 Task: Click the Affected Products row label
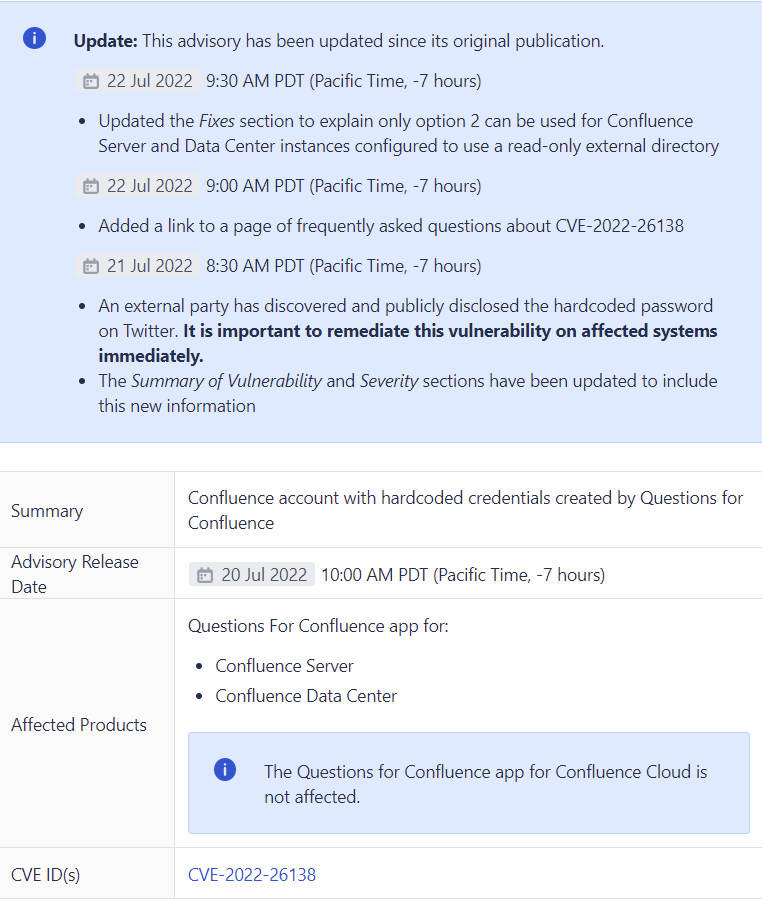79,725
